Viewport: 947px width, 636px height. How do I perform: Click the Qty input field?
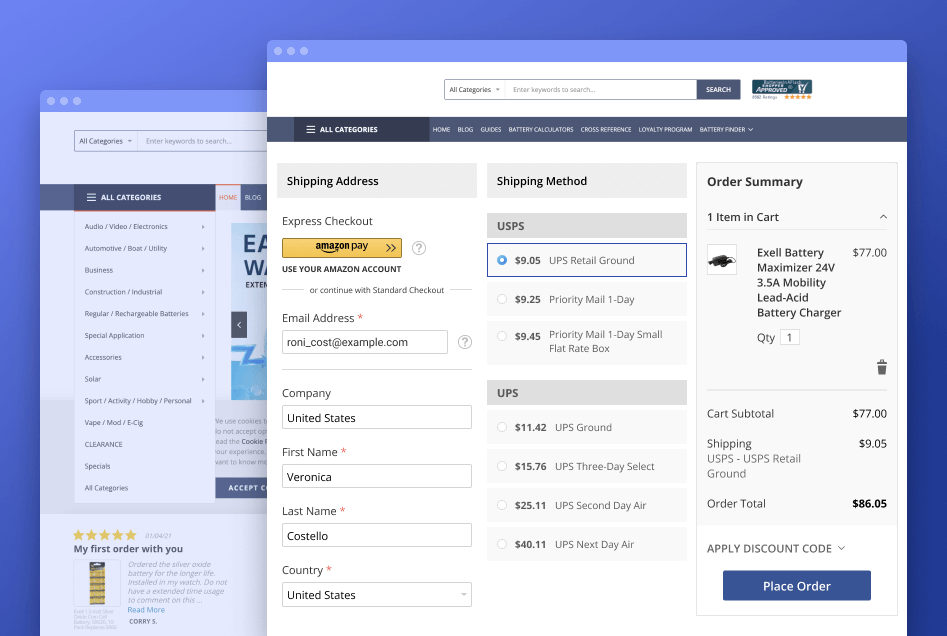coord(789,337)
